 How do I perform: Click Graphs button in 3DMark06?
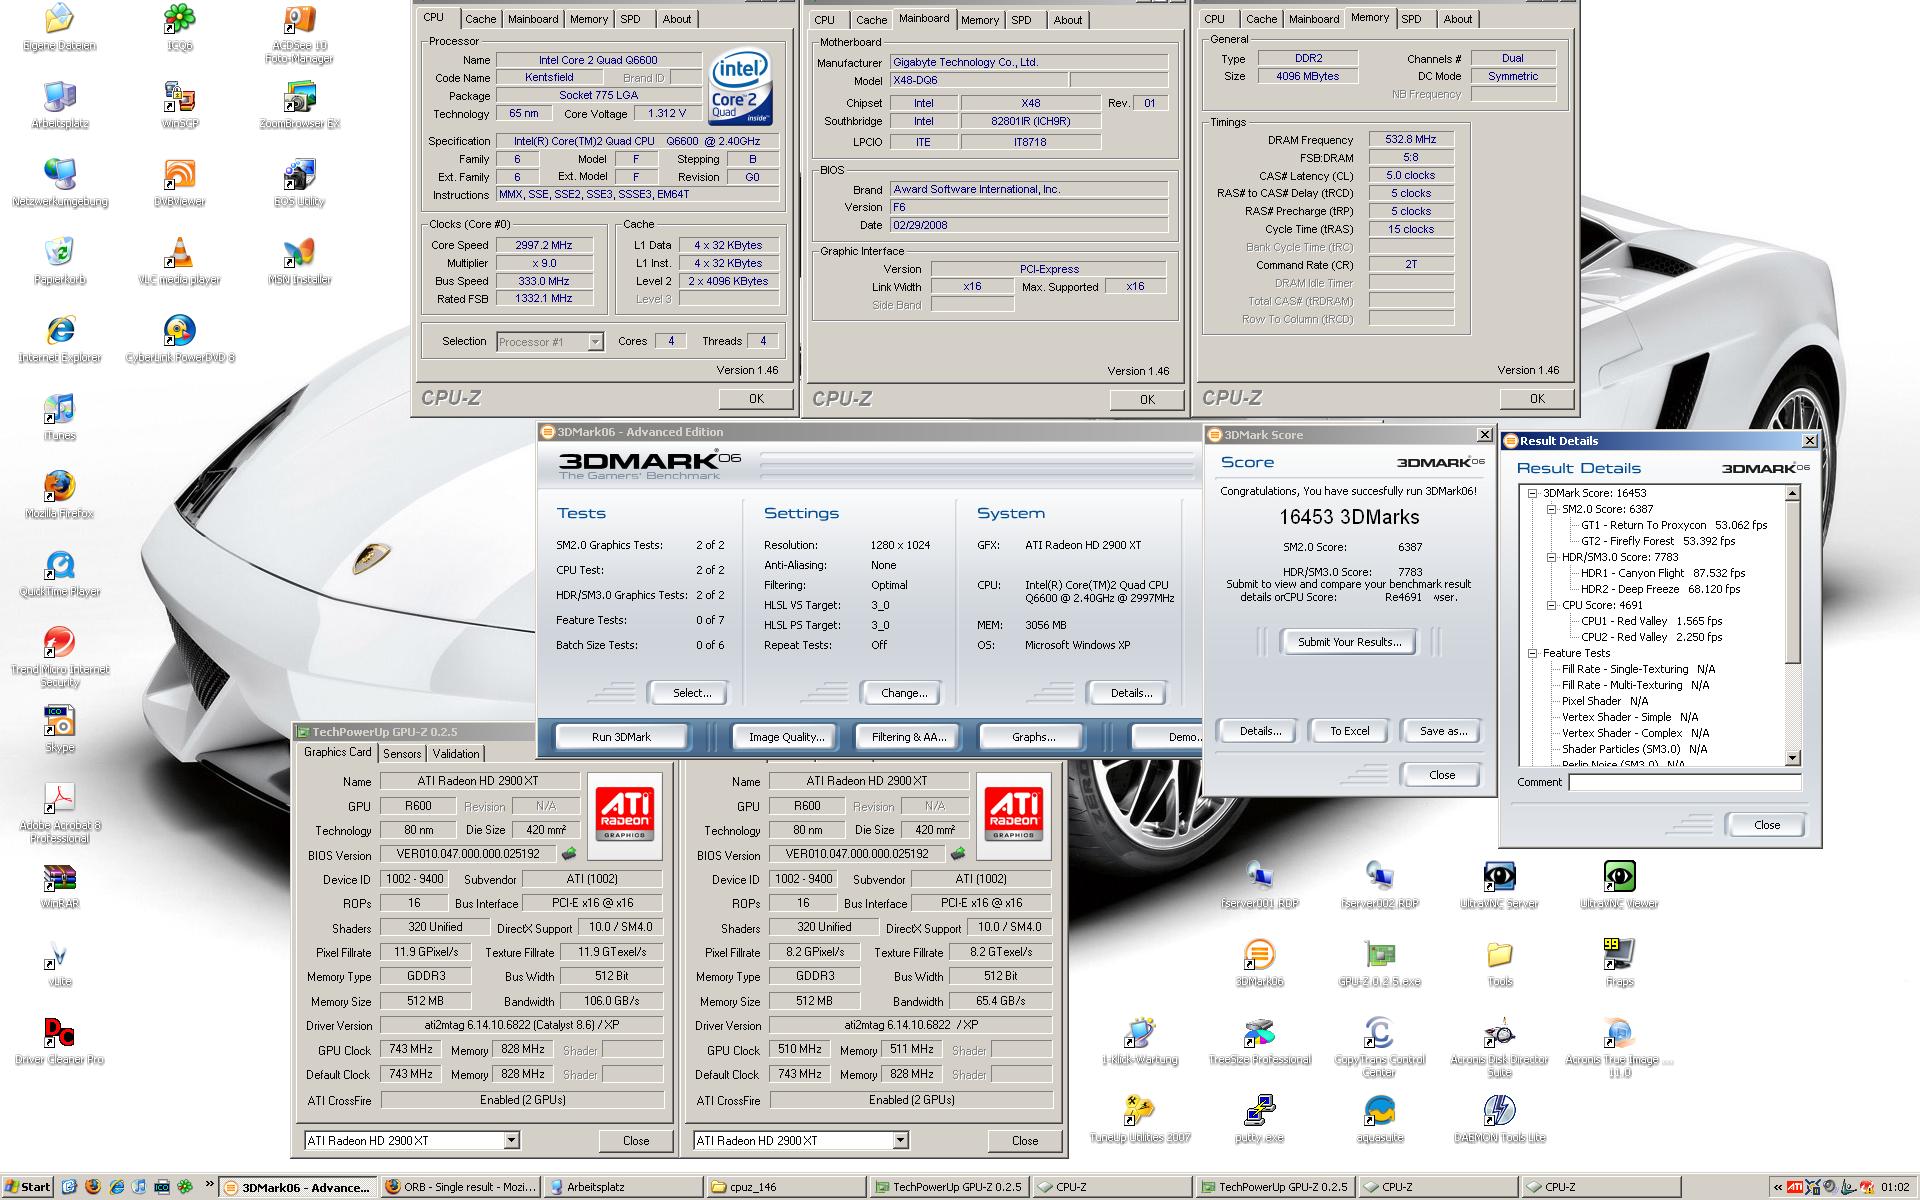pyautogui.click(x=1033, y=737)
